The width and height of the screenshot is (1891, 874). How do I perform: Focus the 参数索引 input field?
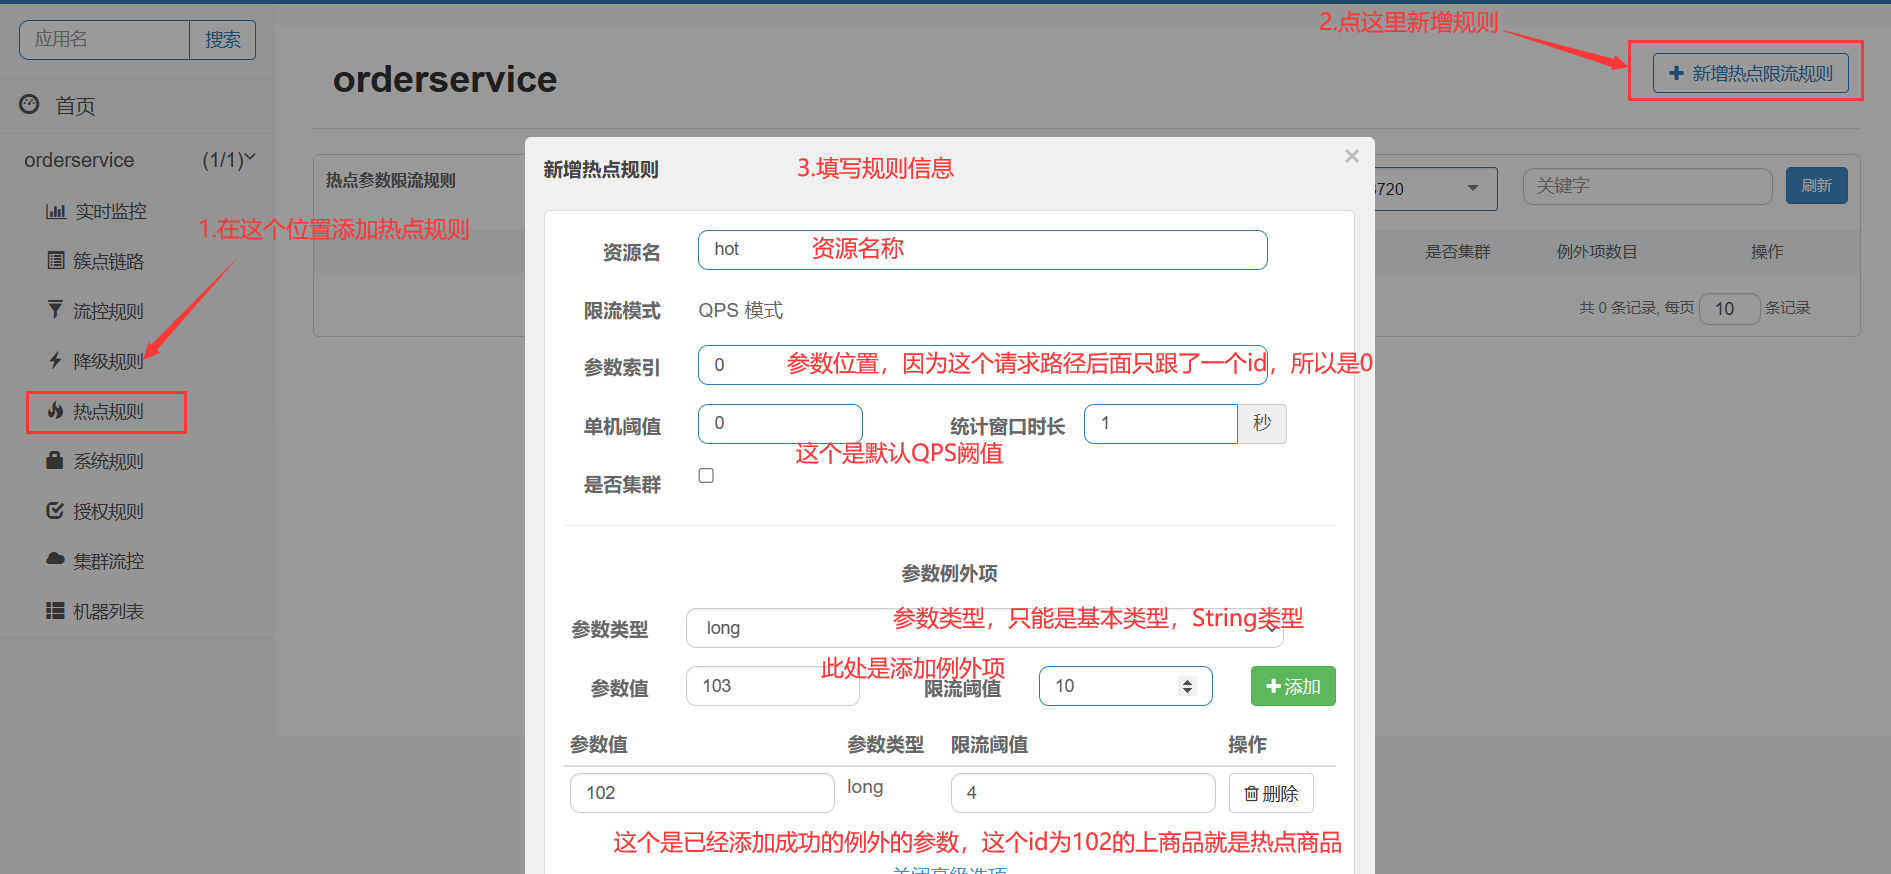pyautogui.click(x=982, y=365)
